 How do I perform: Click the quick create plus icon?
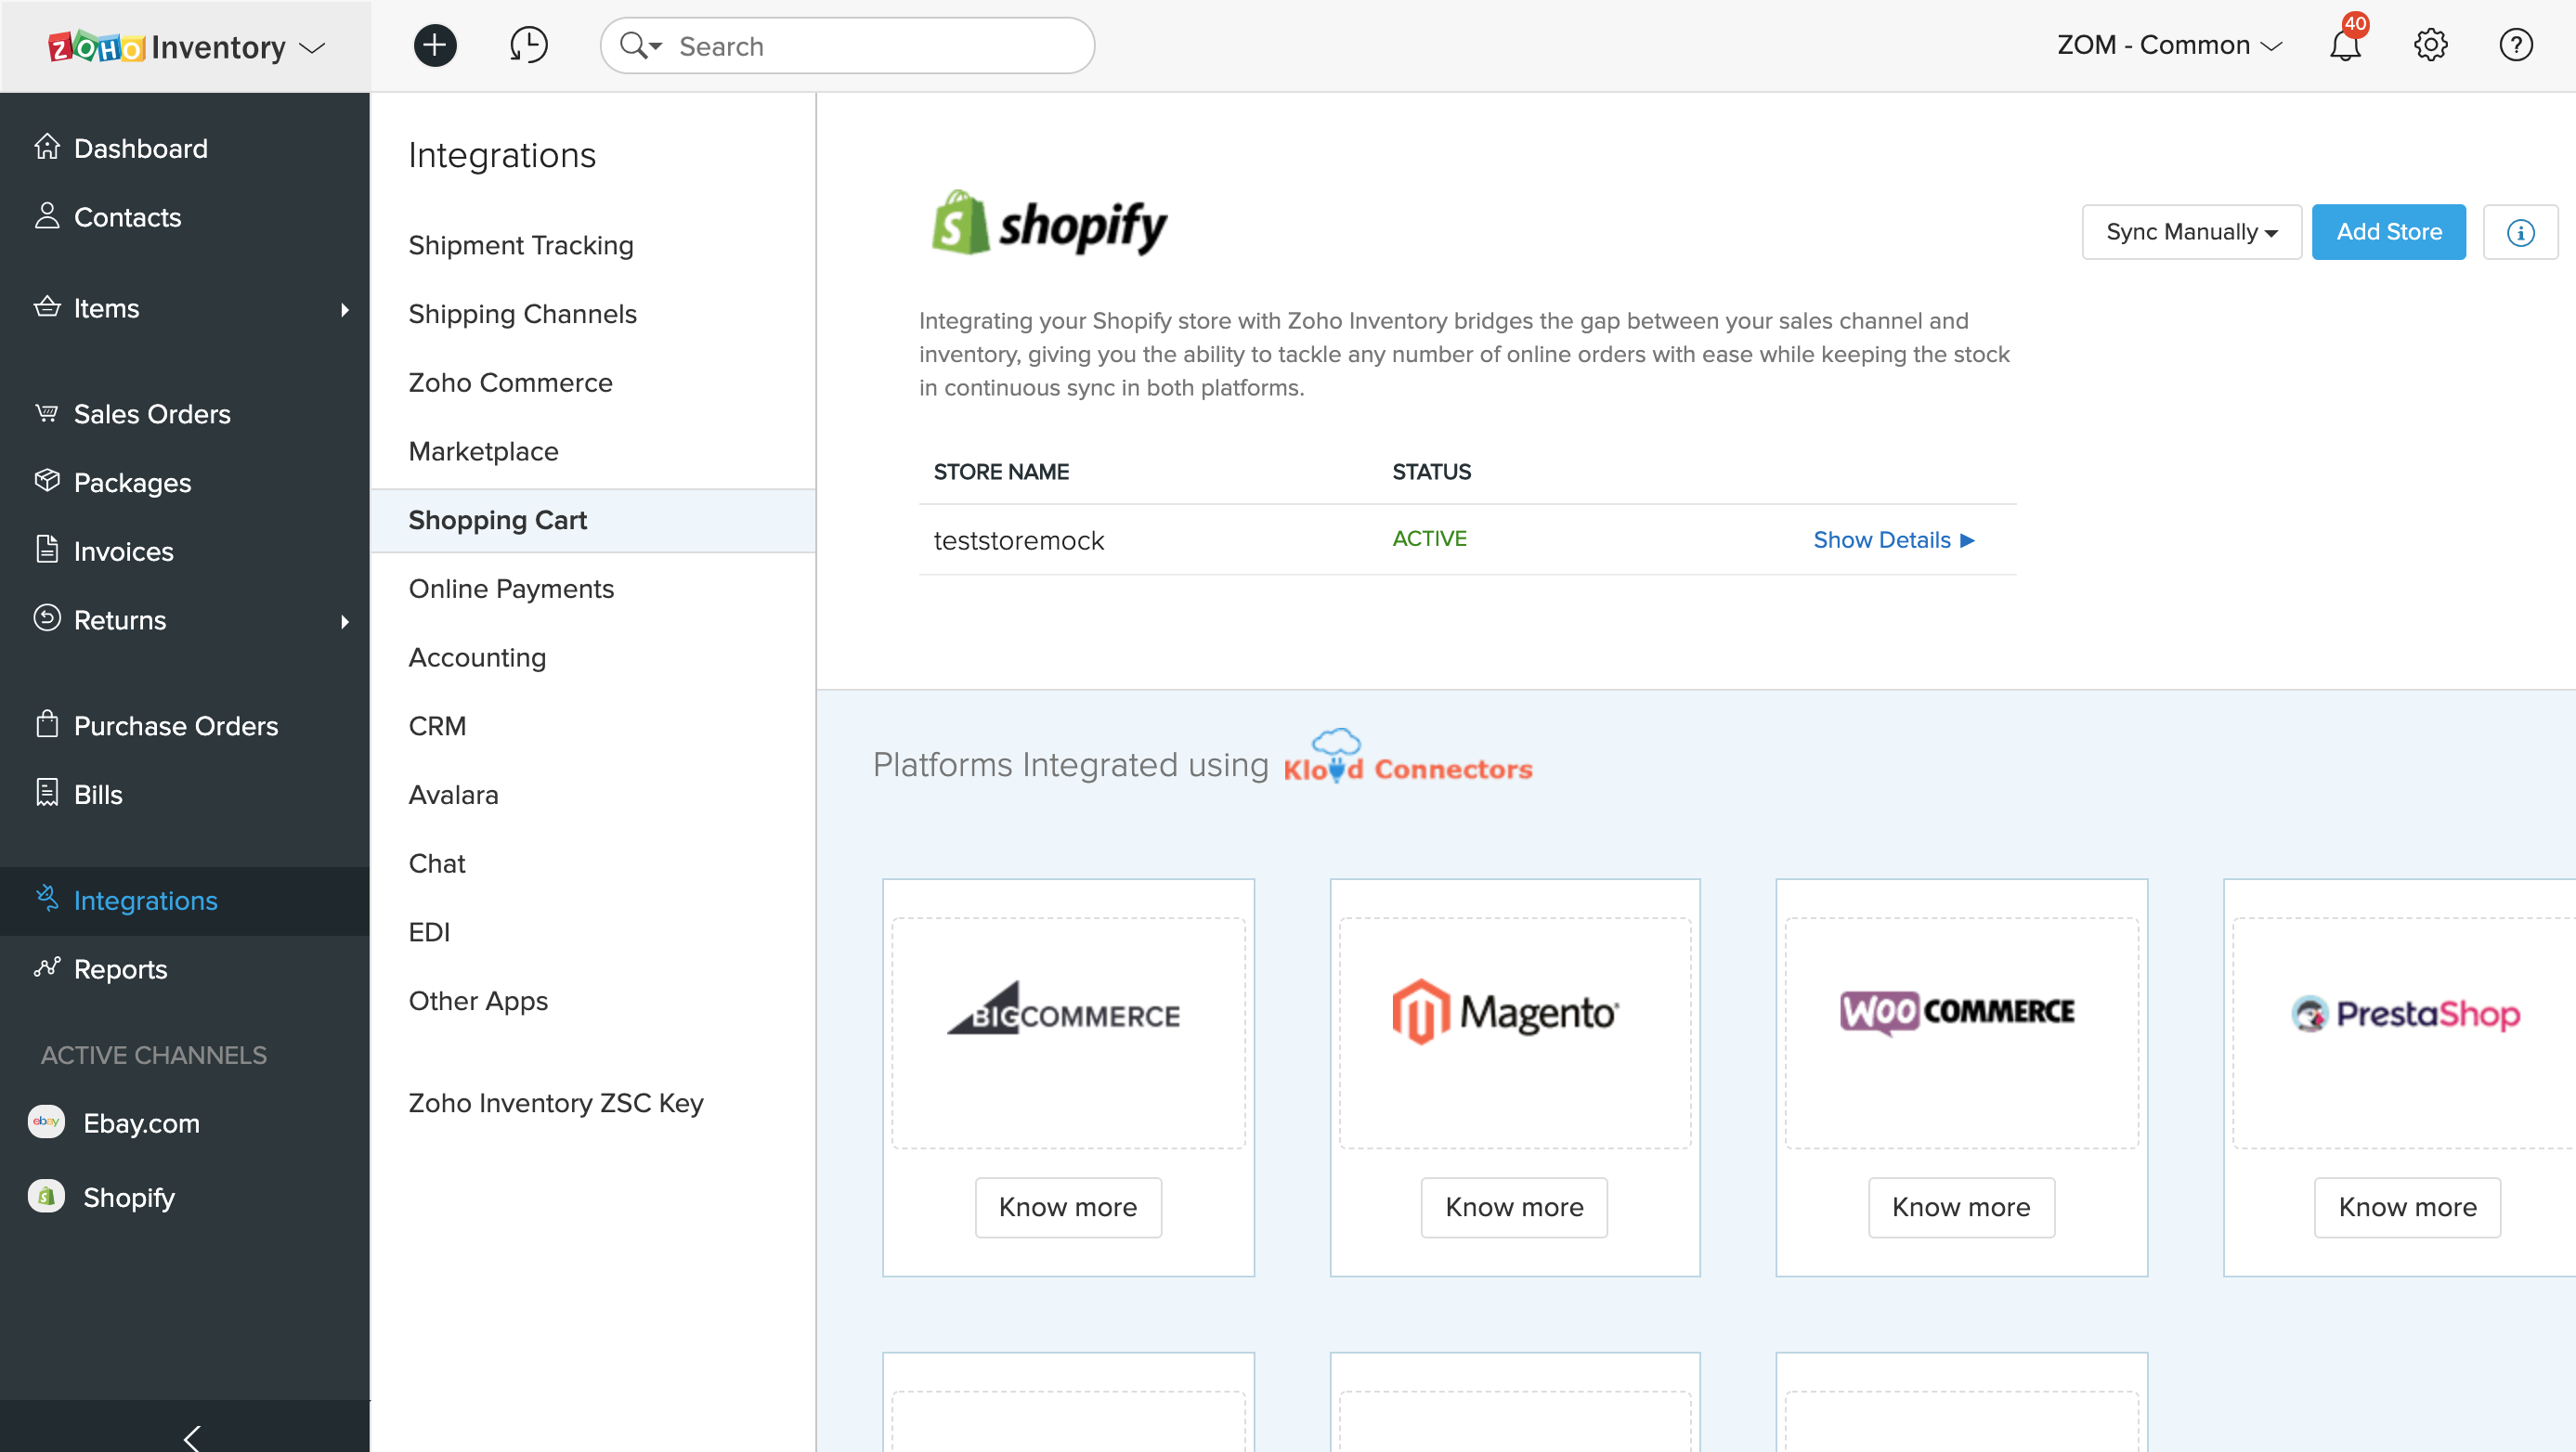pyautogui.click(x=435, y=45)
